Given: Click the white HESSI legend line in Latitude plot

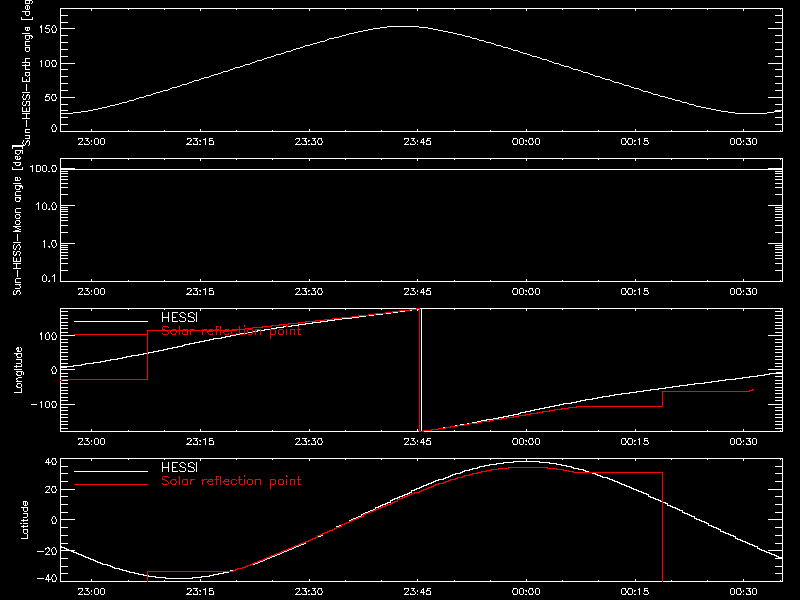Looking at the screenshot, I should point(111,471).
